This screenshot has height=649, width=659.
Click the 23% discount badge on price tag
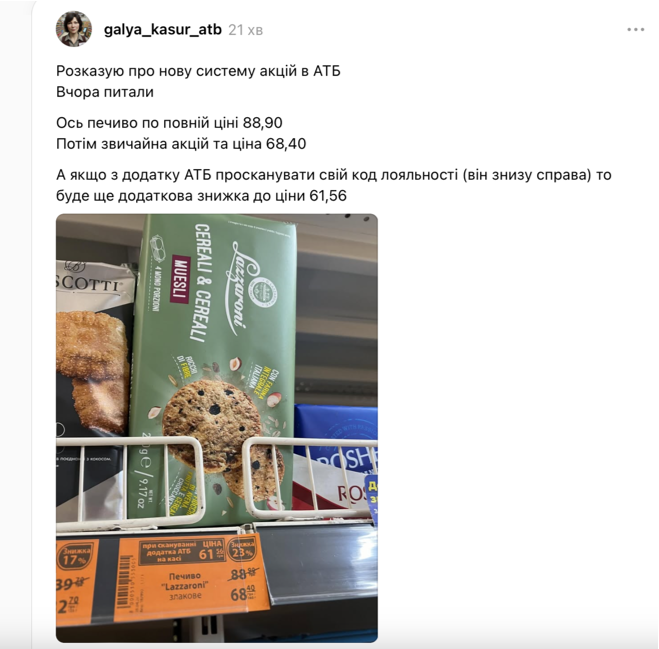click(242, 549)
